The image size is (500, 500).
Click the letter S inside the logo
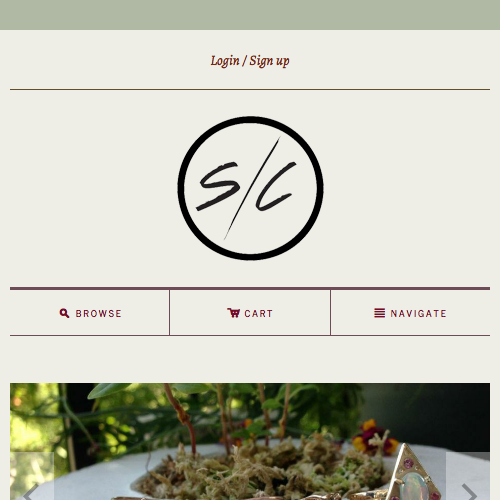click(x=218, y=186)
